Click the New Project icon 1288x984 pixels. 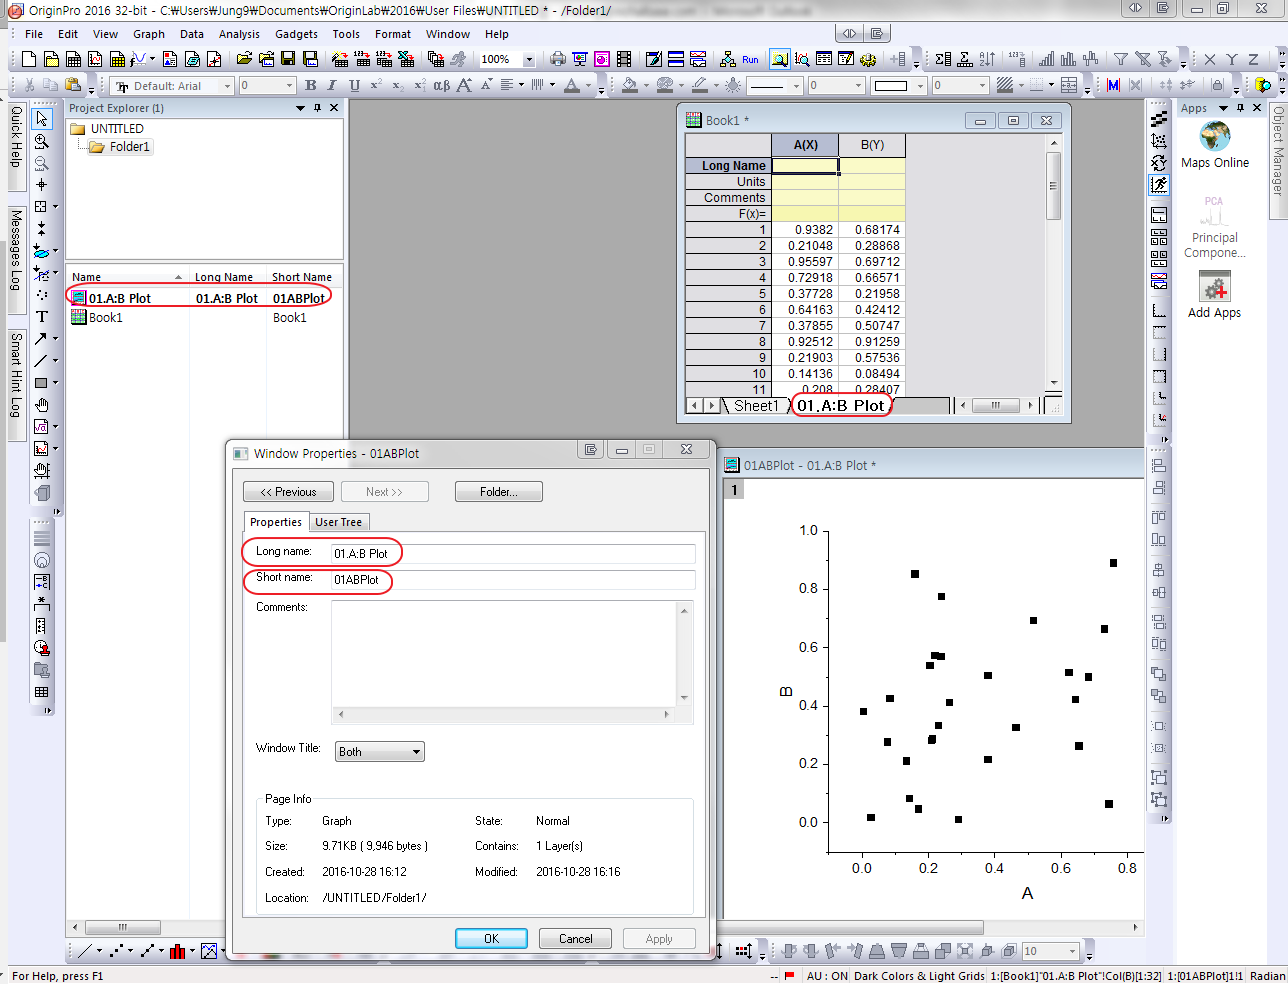tap(29, 60)
